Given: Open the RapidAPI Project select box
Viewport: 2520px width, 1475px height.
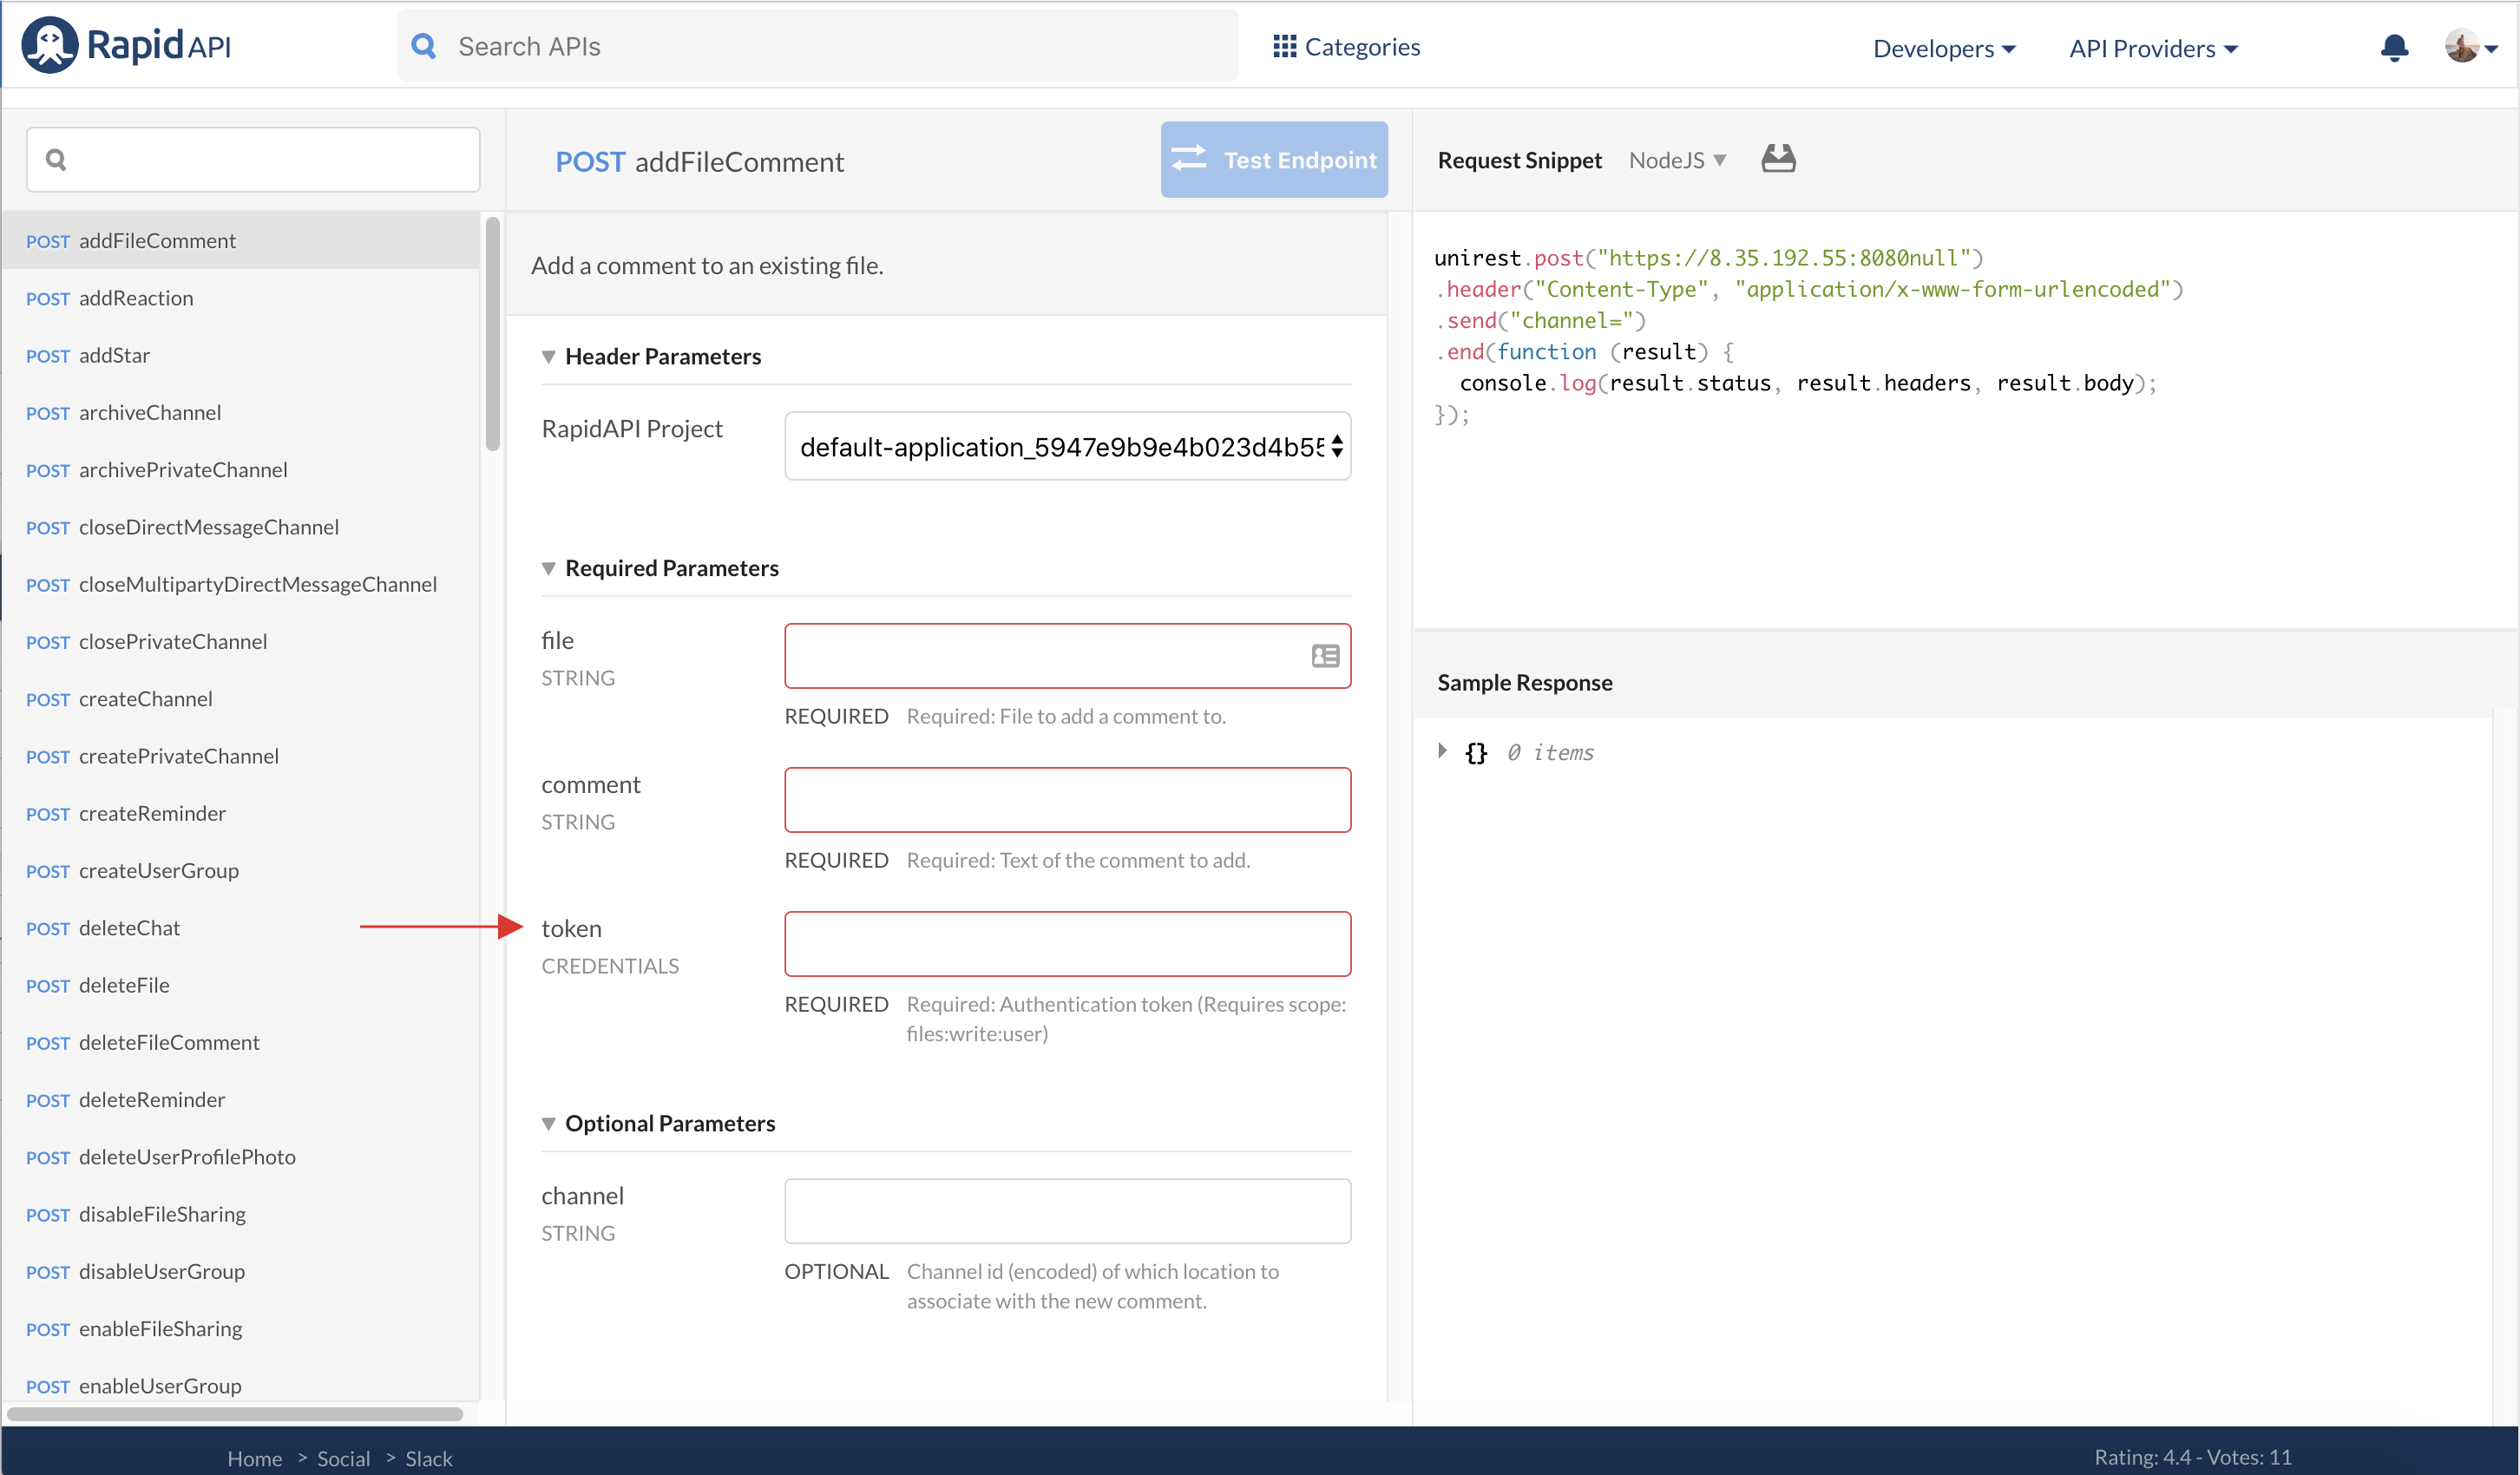Looking at the screenshot, I should coord(1067,447).
